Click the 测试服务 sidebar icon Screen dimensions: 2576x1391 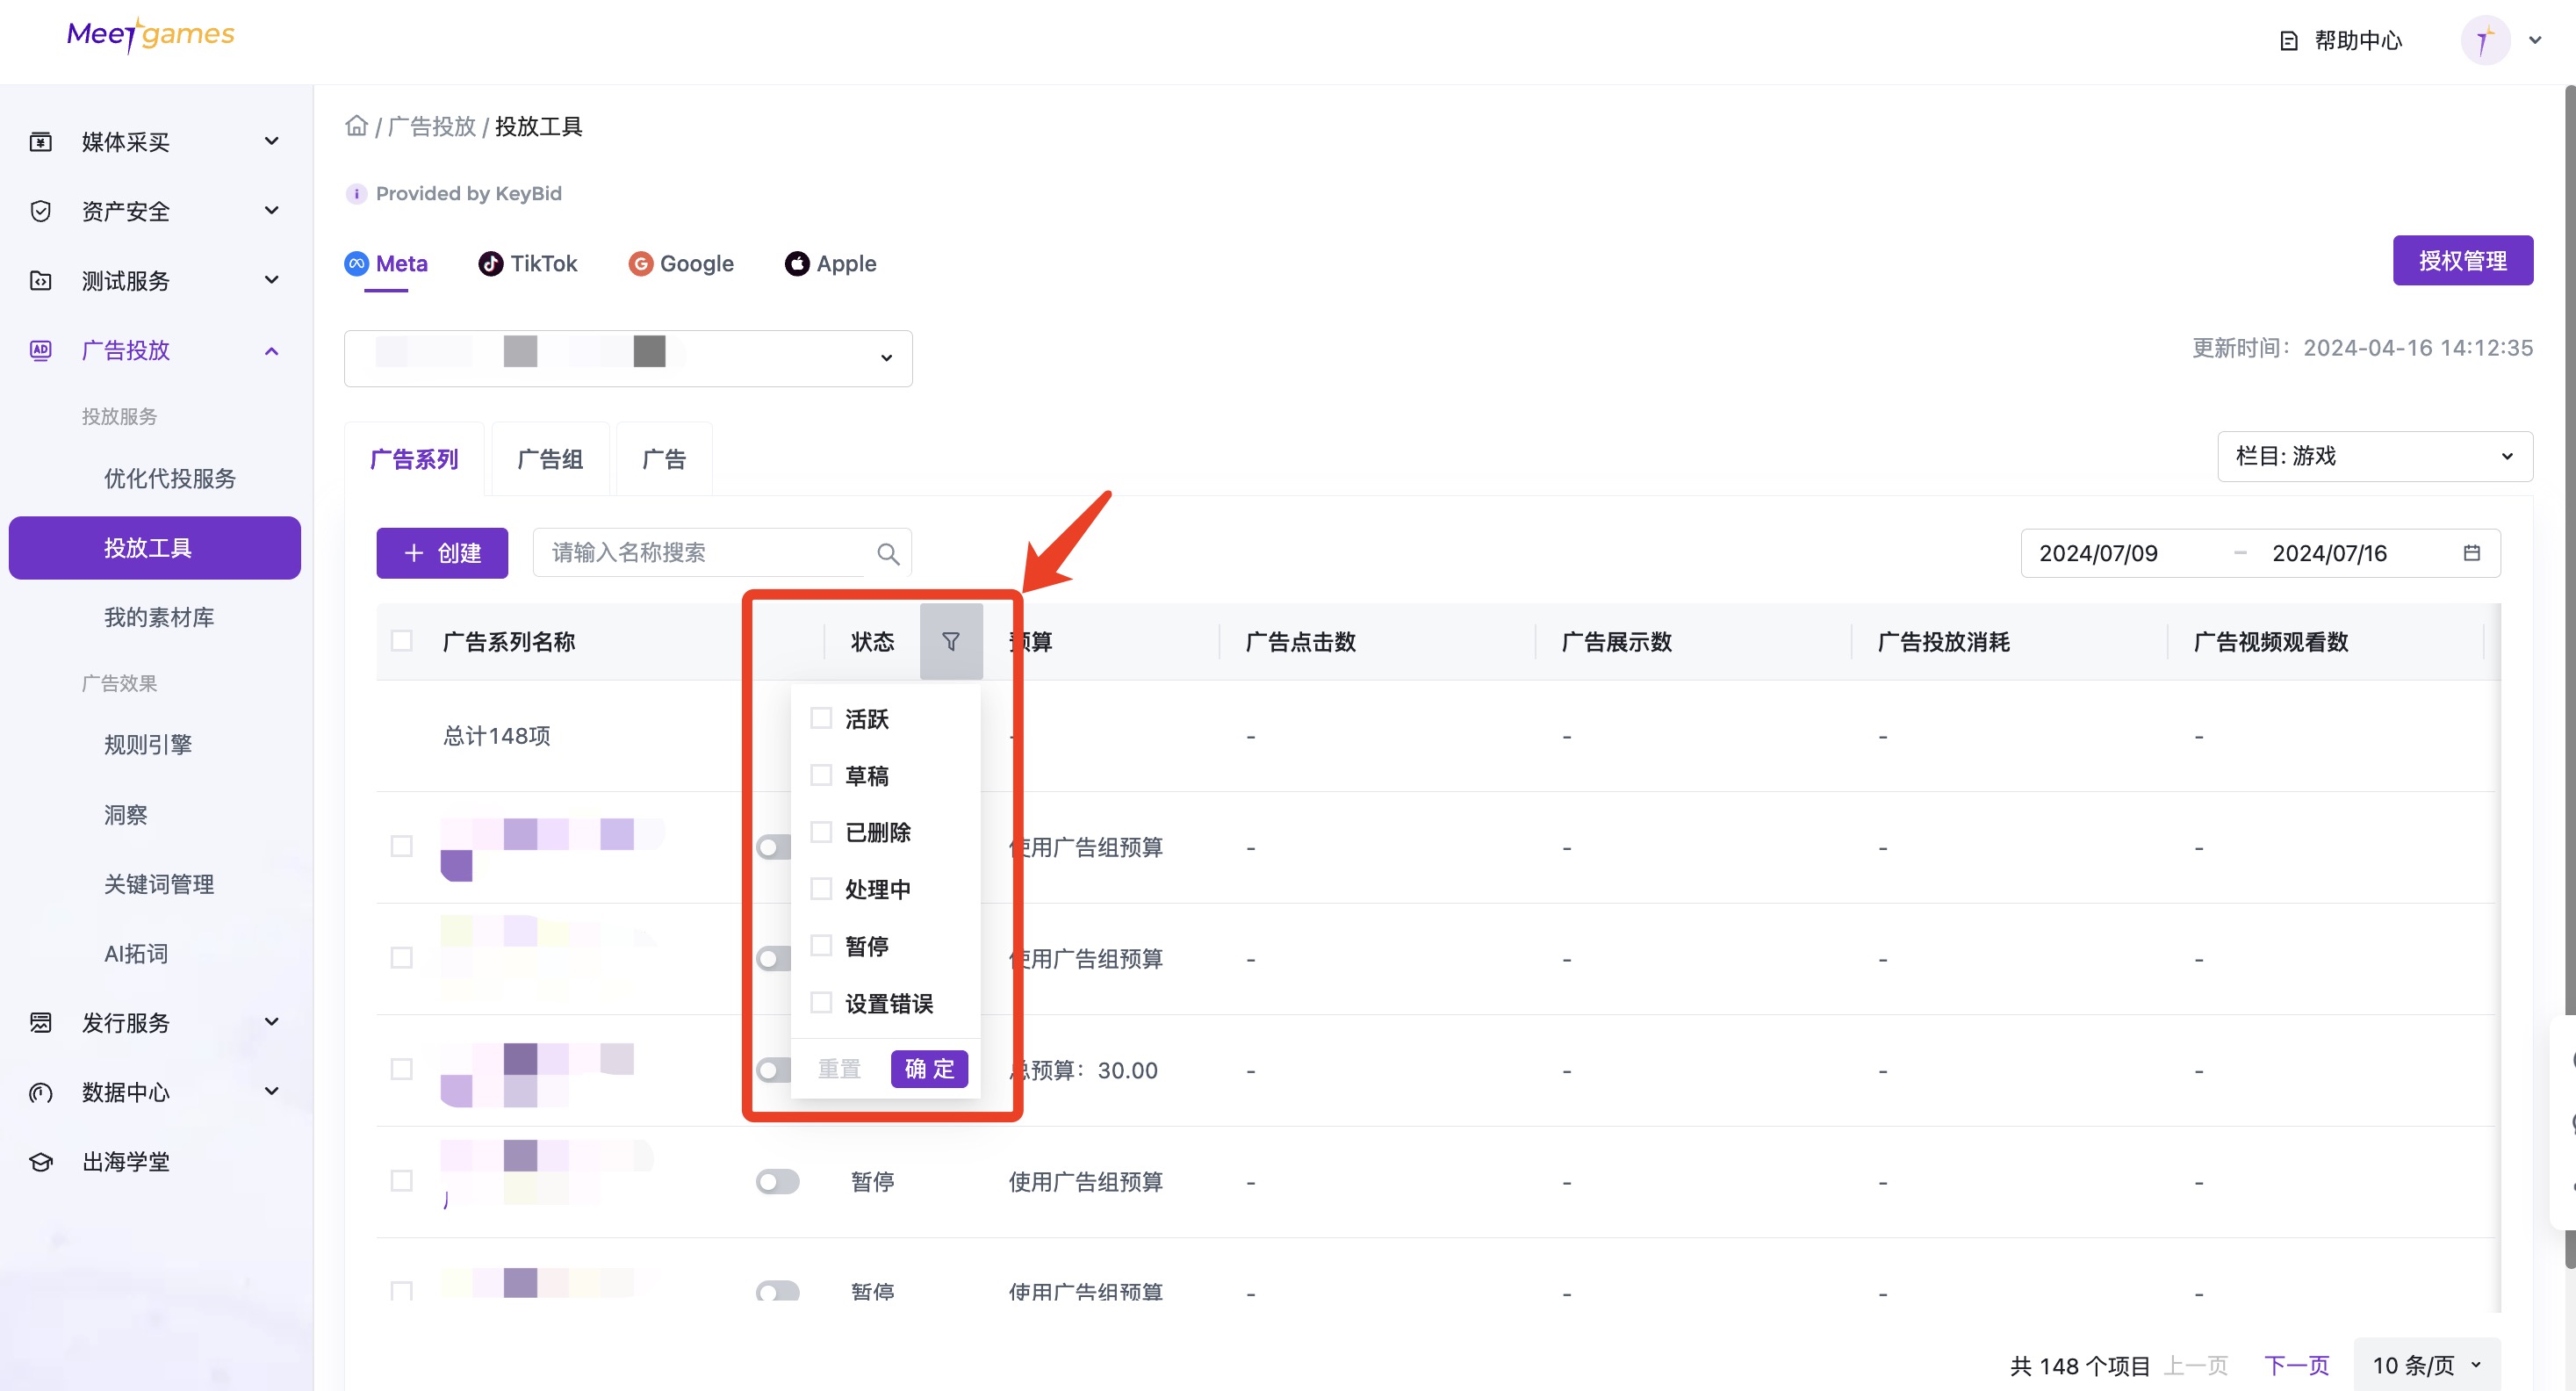pos(41,281)
